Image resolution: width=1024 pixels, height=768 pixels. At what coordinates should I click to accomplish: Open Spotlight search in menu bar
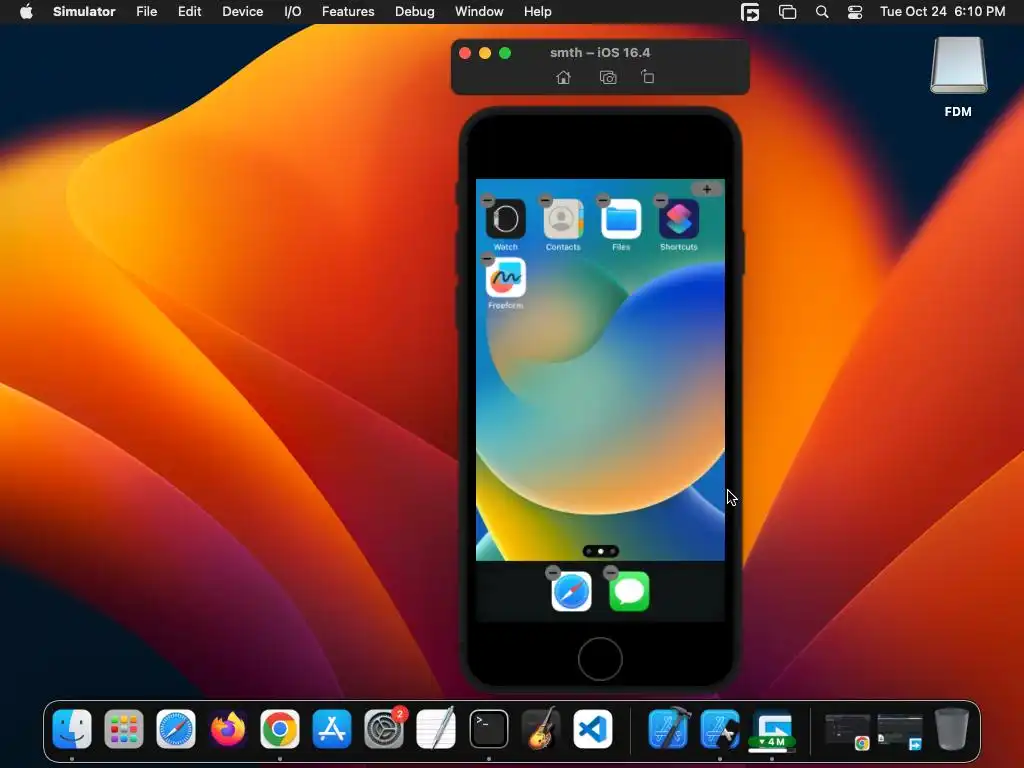click(822, 12)
